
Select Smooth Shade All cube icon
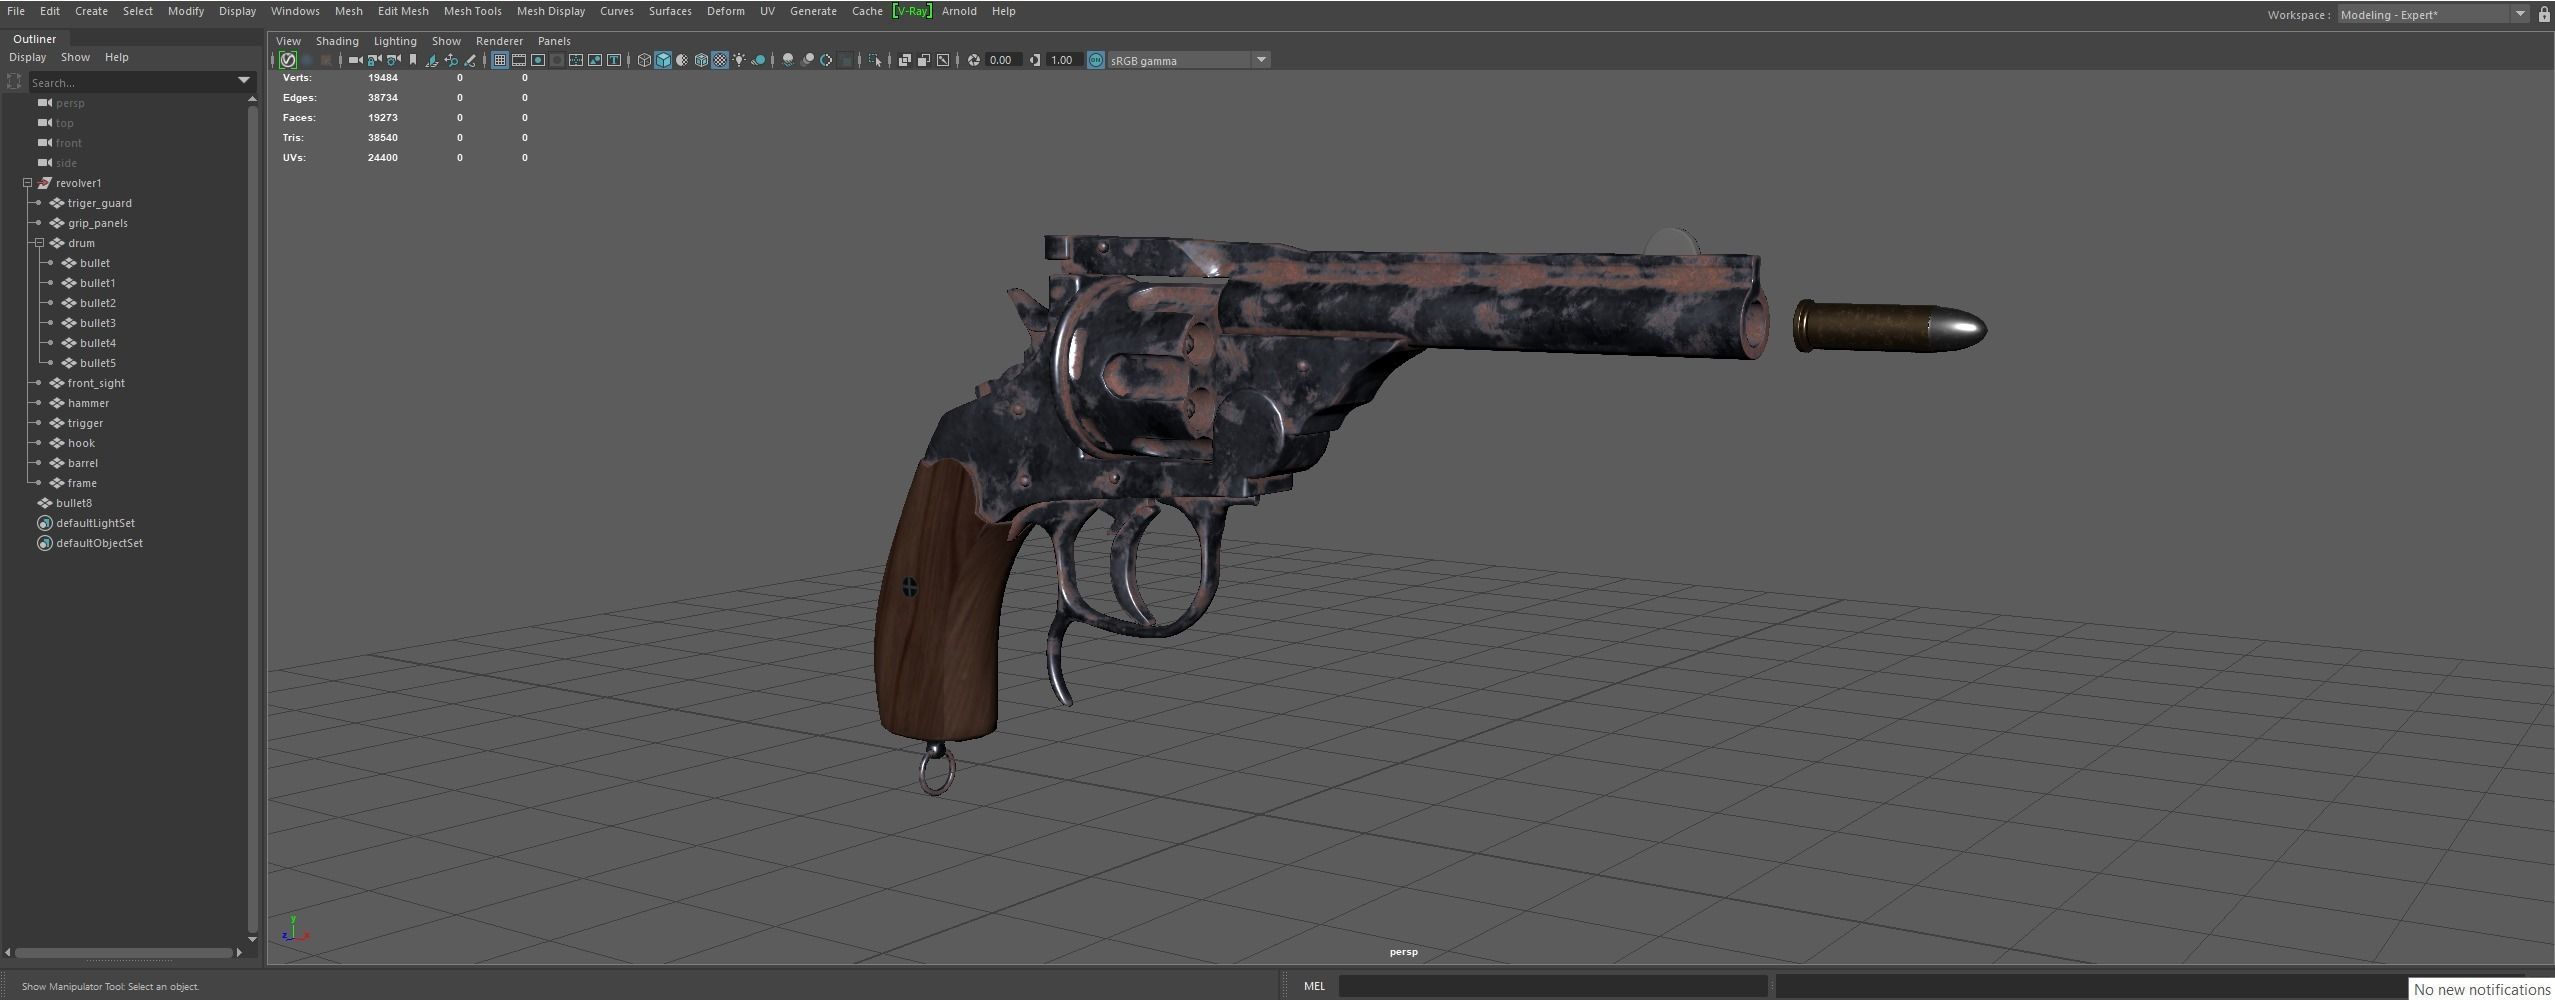[x=663, y=60]
